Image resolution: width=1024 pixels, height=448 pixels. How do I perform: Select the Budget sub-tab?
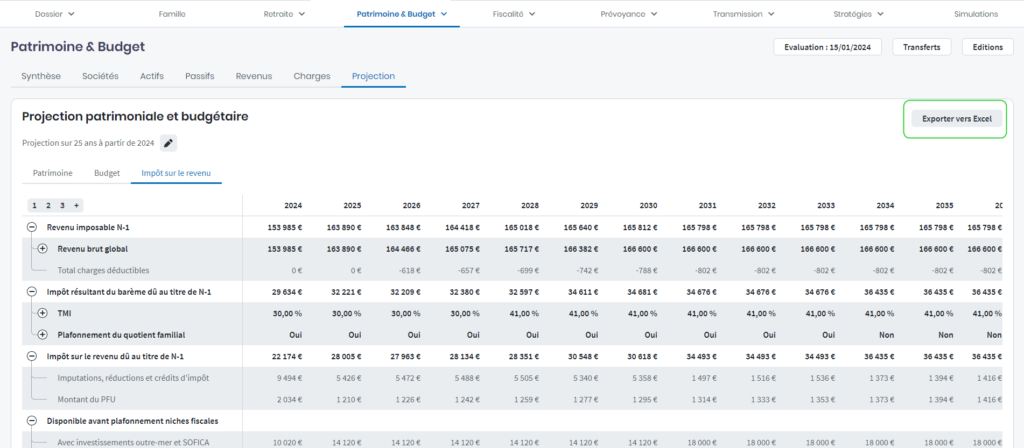[107, 173]
